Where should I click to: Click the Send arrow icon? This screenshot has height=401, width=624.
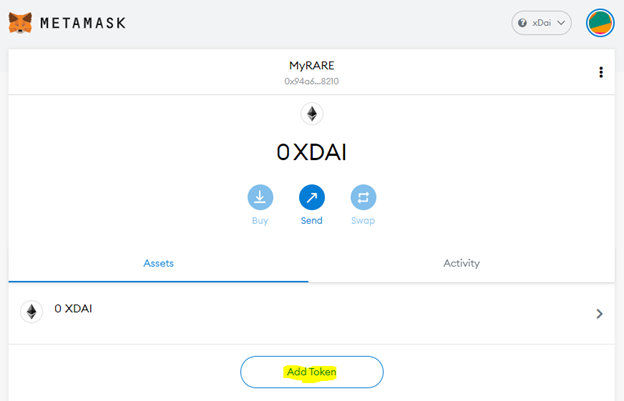[312, 197]
